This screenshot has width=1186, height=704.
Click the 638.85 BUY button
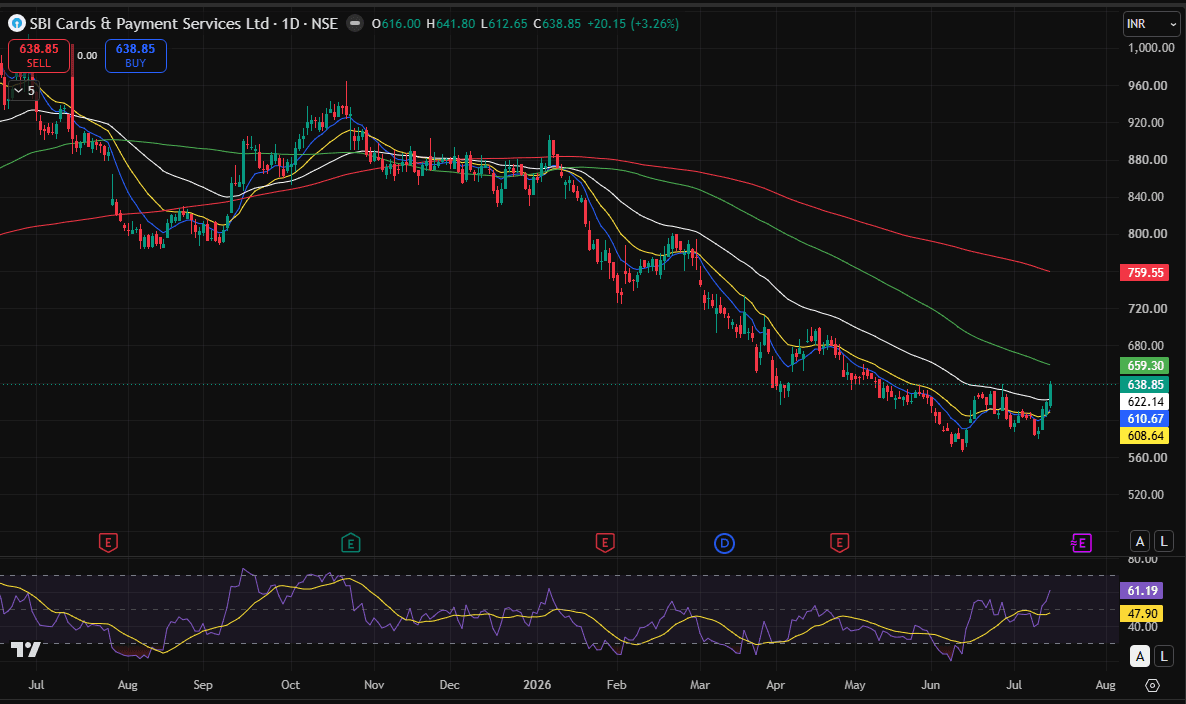coord(135,56)
